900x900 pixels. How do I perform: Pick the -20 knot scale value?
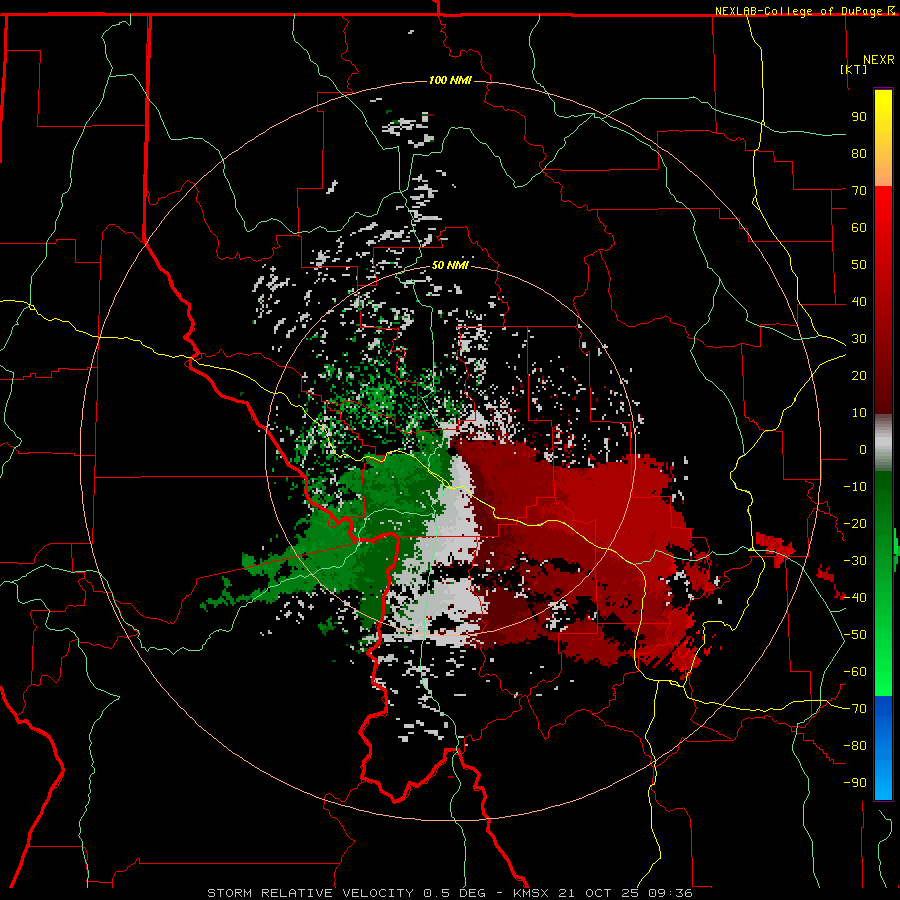pos(855,523)
